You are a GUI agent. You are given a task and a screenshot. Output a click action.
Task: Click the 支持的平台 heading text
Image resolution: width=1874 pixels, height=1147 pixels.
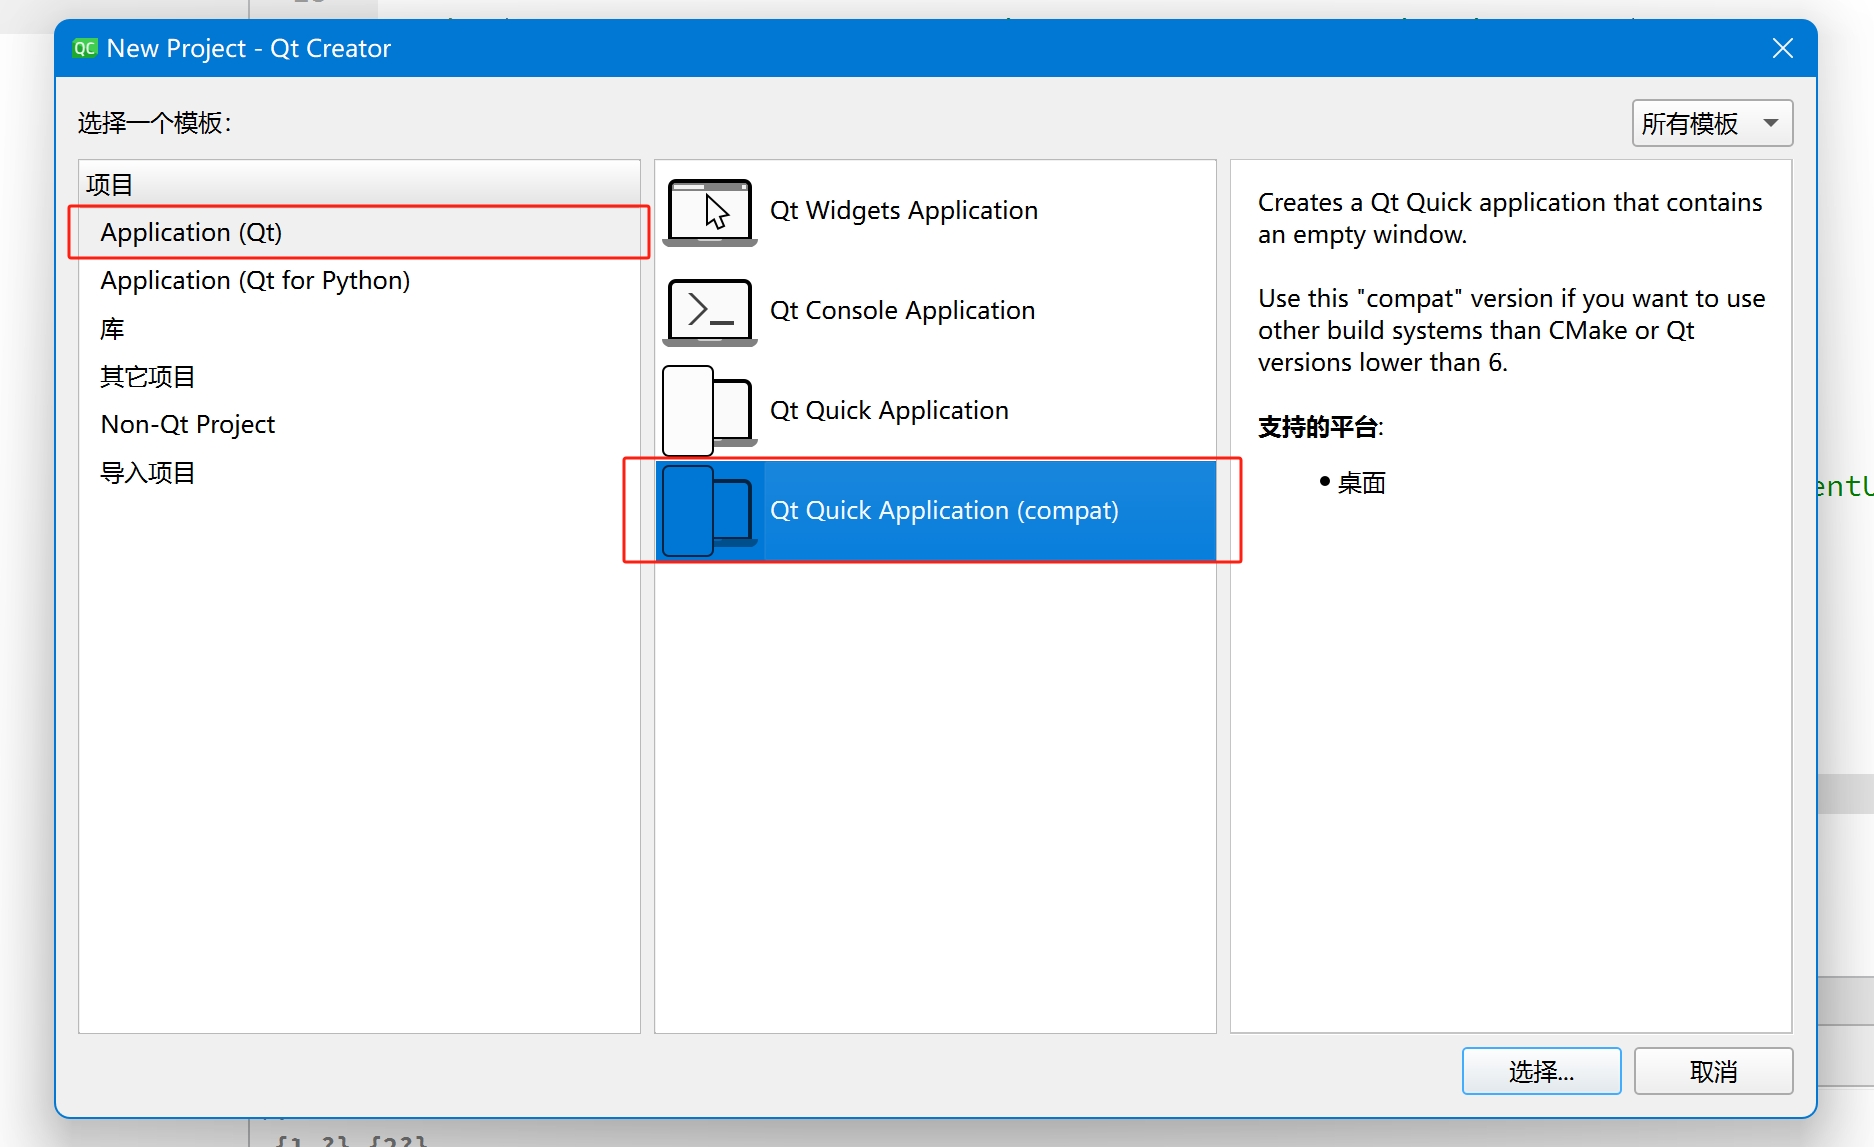coord(1320,427)
